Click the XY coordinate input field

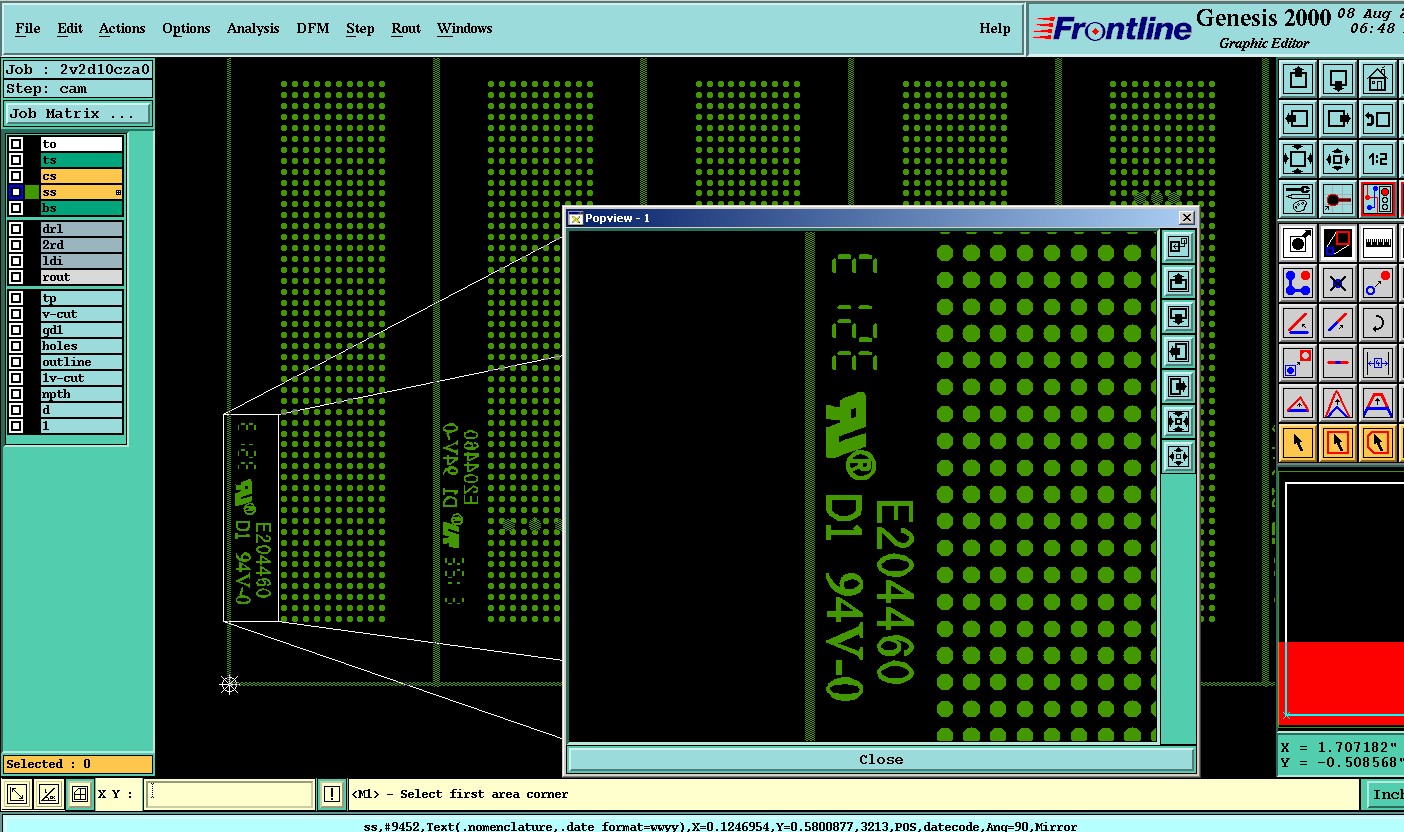click(x=230, y=795)
